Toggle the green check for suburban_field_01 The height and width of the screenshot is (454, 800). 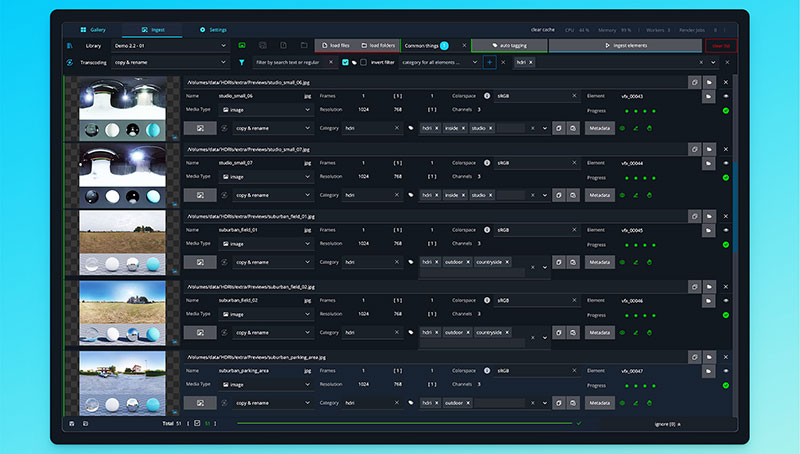726,245
